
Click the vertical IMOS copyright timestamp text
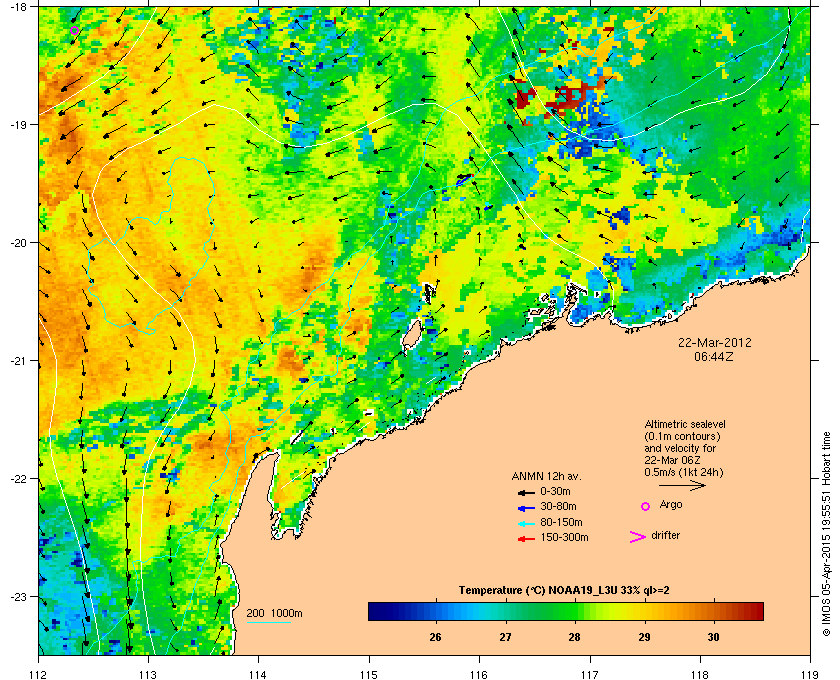pyautogui.click(x=826, y=534)
